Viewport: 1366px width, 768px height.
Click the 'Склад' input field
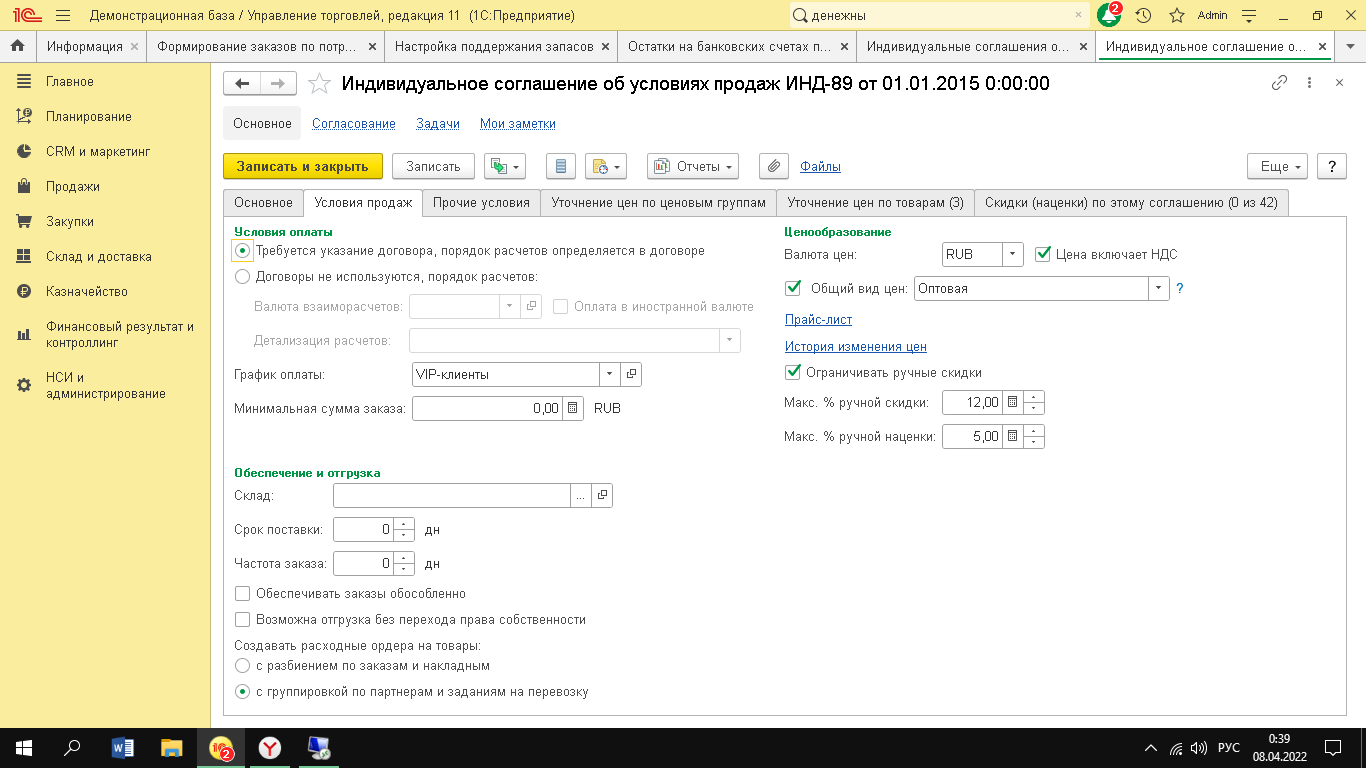point(451,495)
